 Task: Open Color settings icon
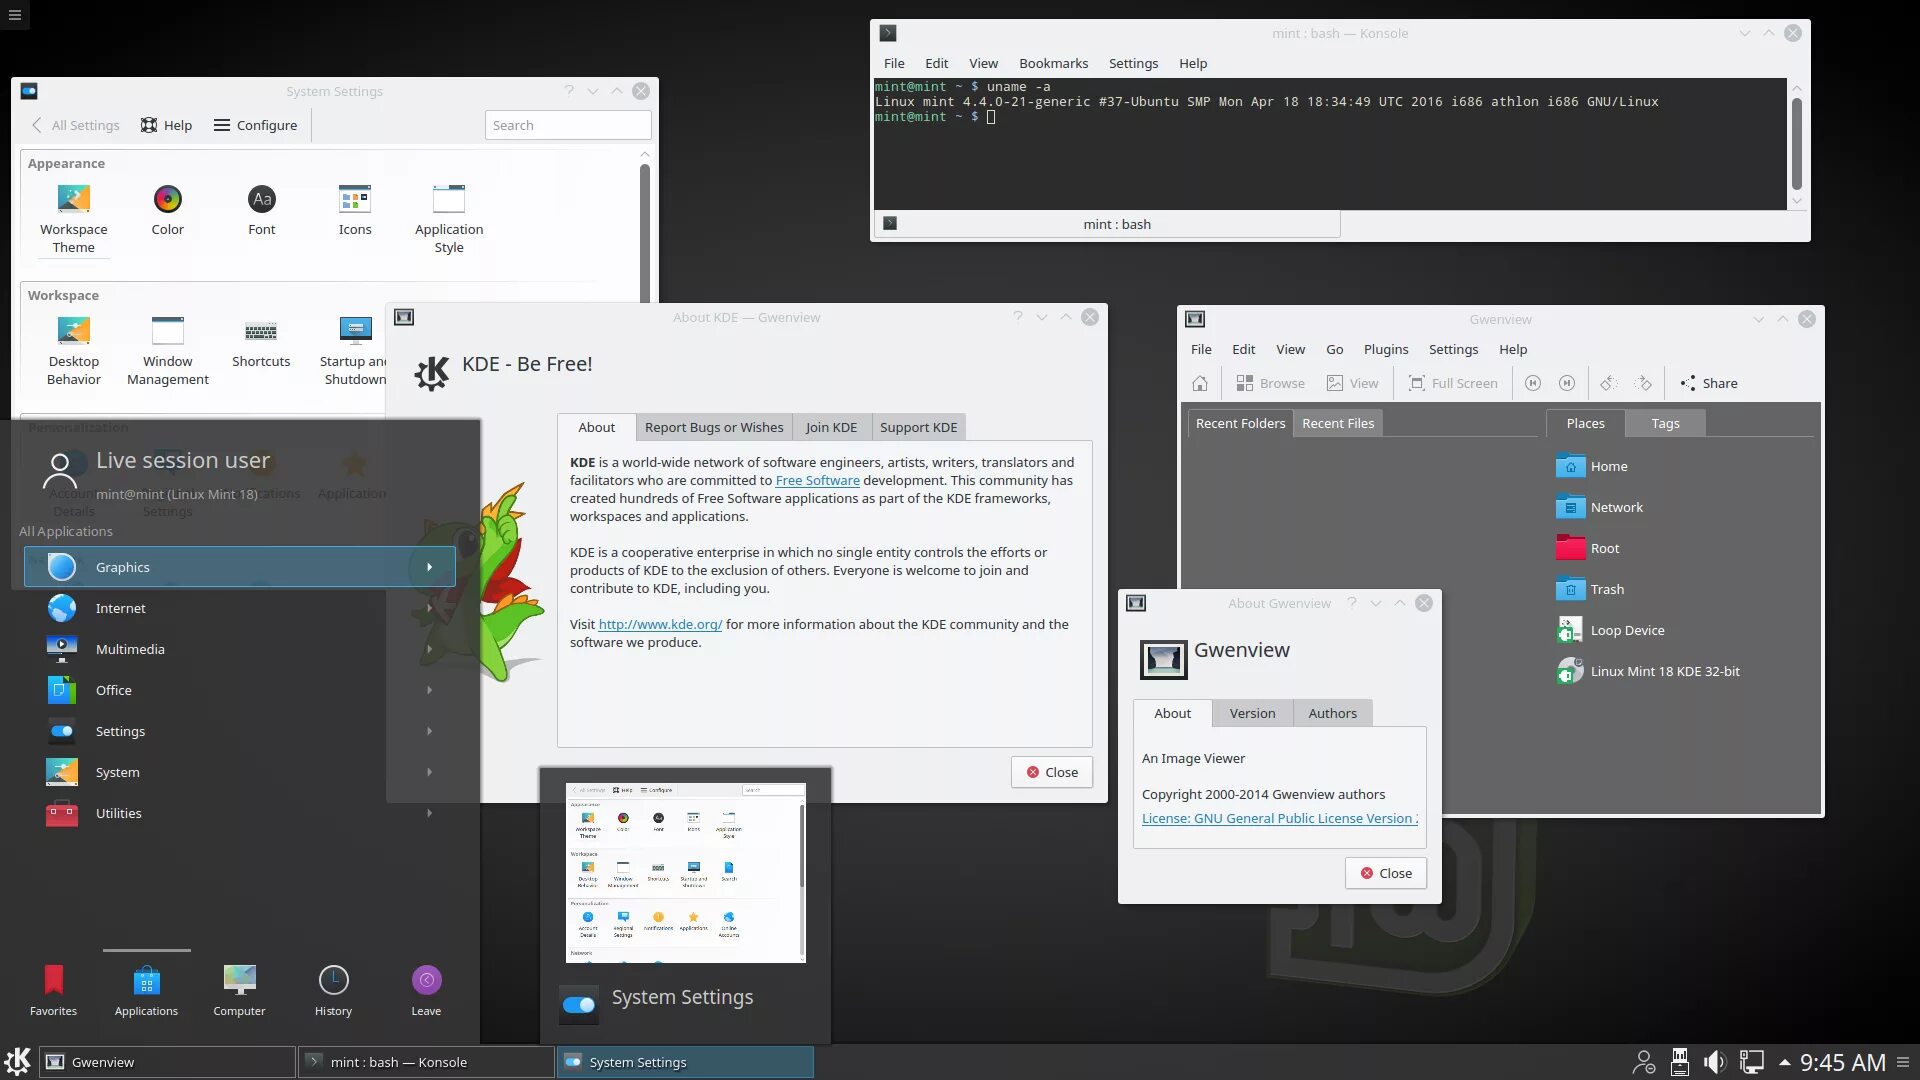(x=167, y=210)
